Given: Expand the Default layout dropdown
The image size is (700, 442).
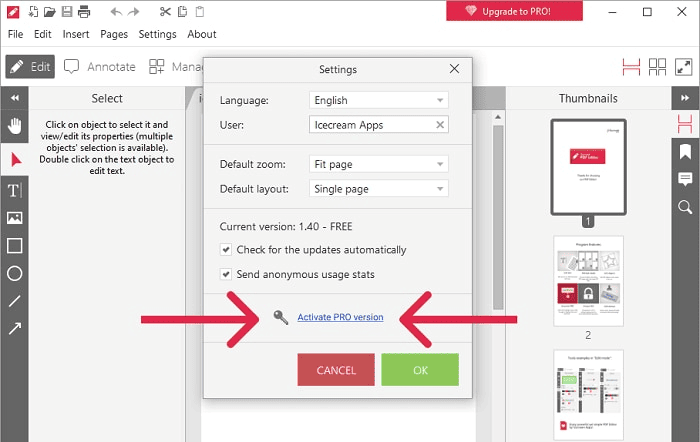Looking at the screenshot, I should (x=379, y=188).
